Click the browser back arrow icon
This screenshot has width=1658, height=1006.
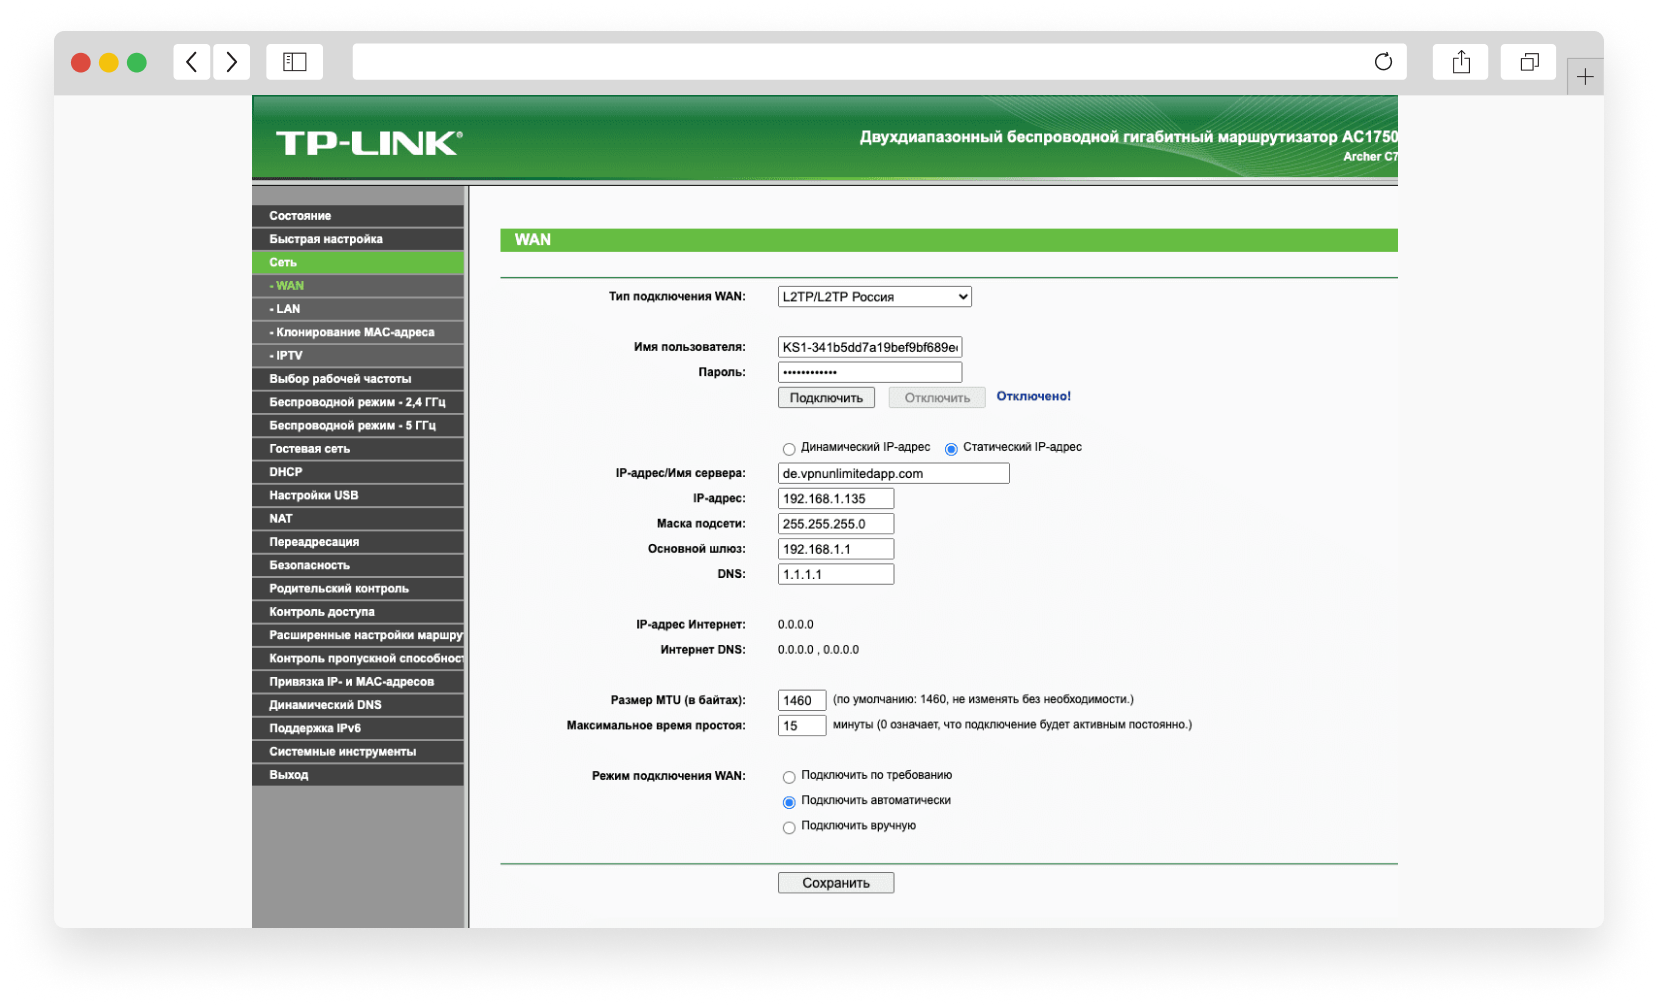click(x=192, y=62)
